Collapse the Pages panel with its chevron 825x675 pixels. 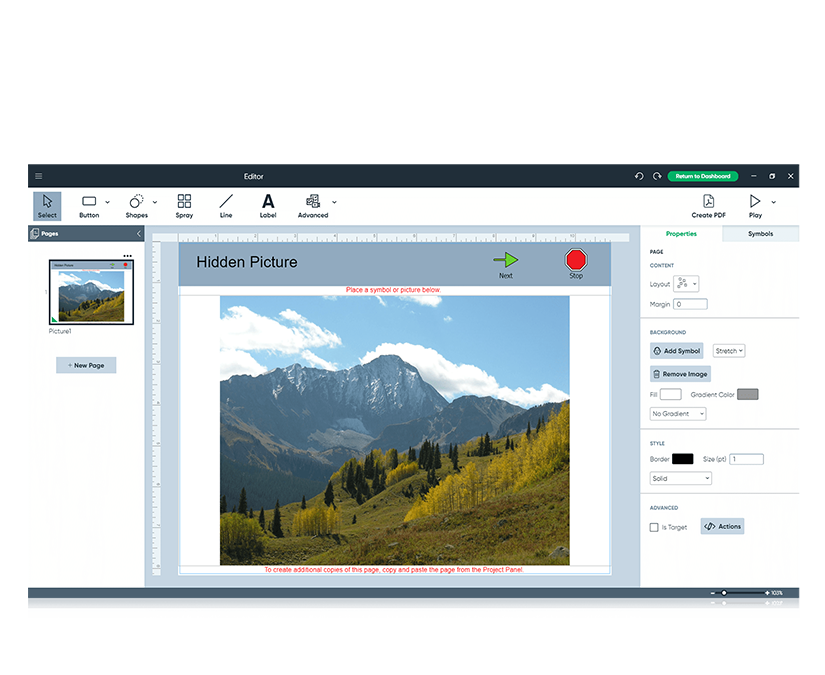(x=139, y=233)
